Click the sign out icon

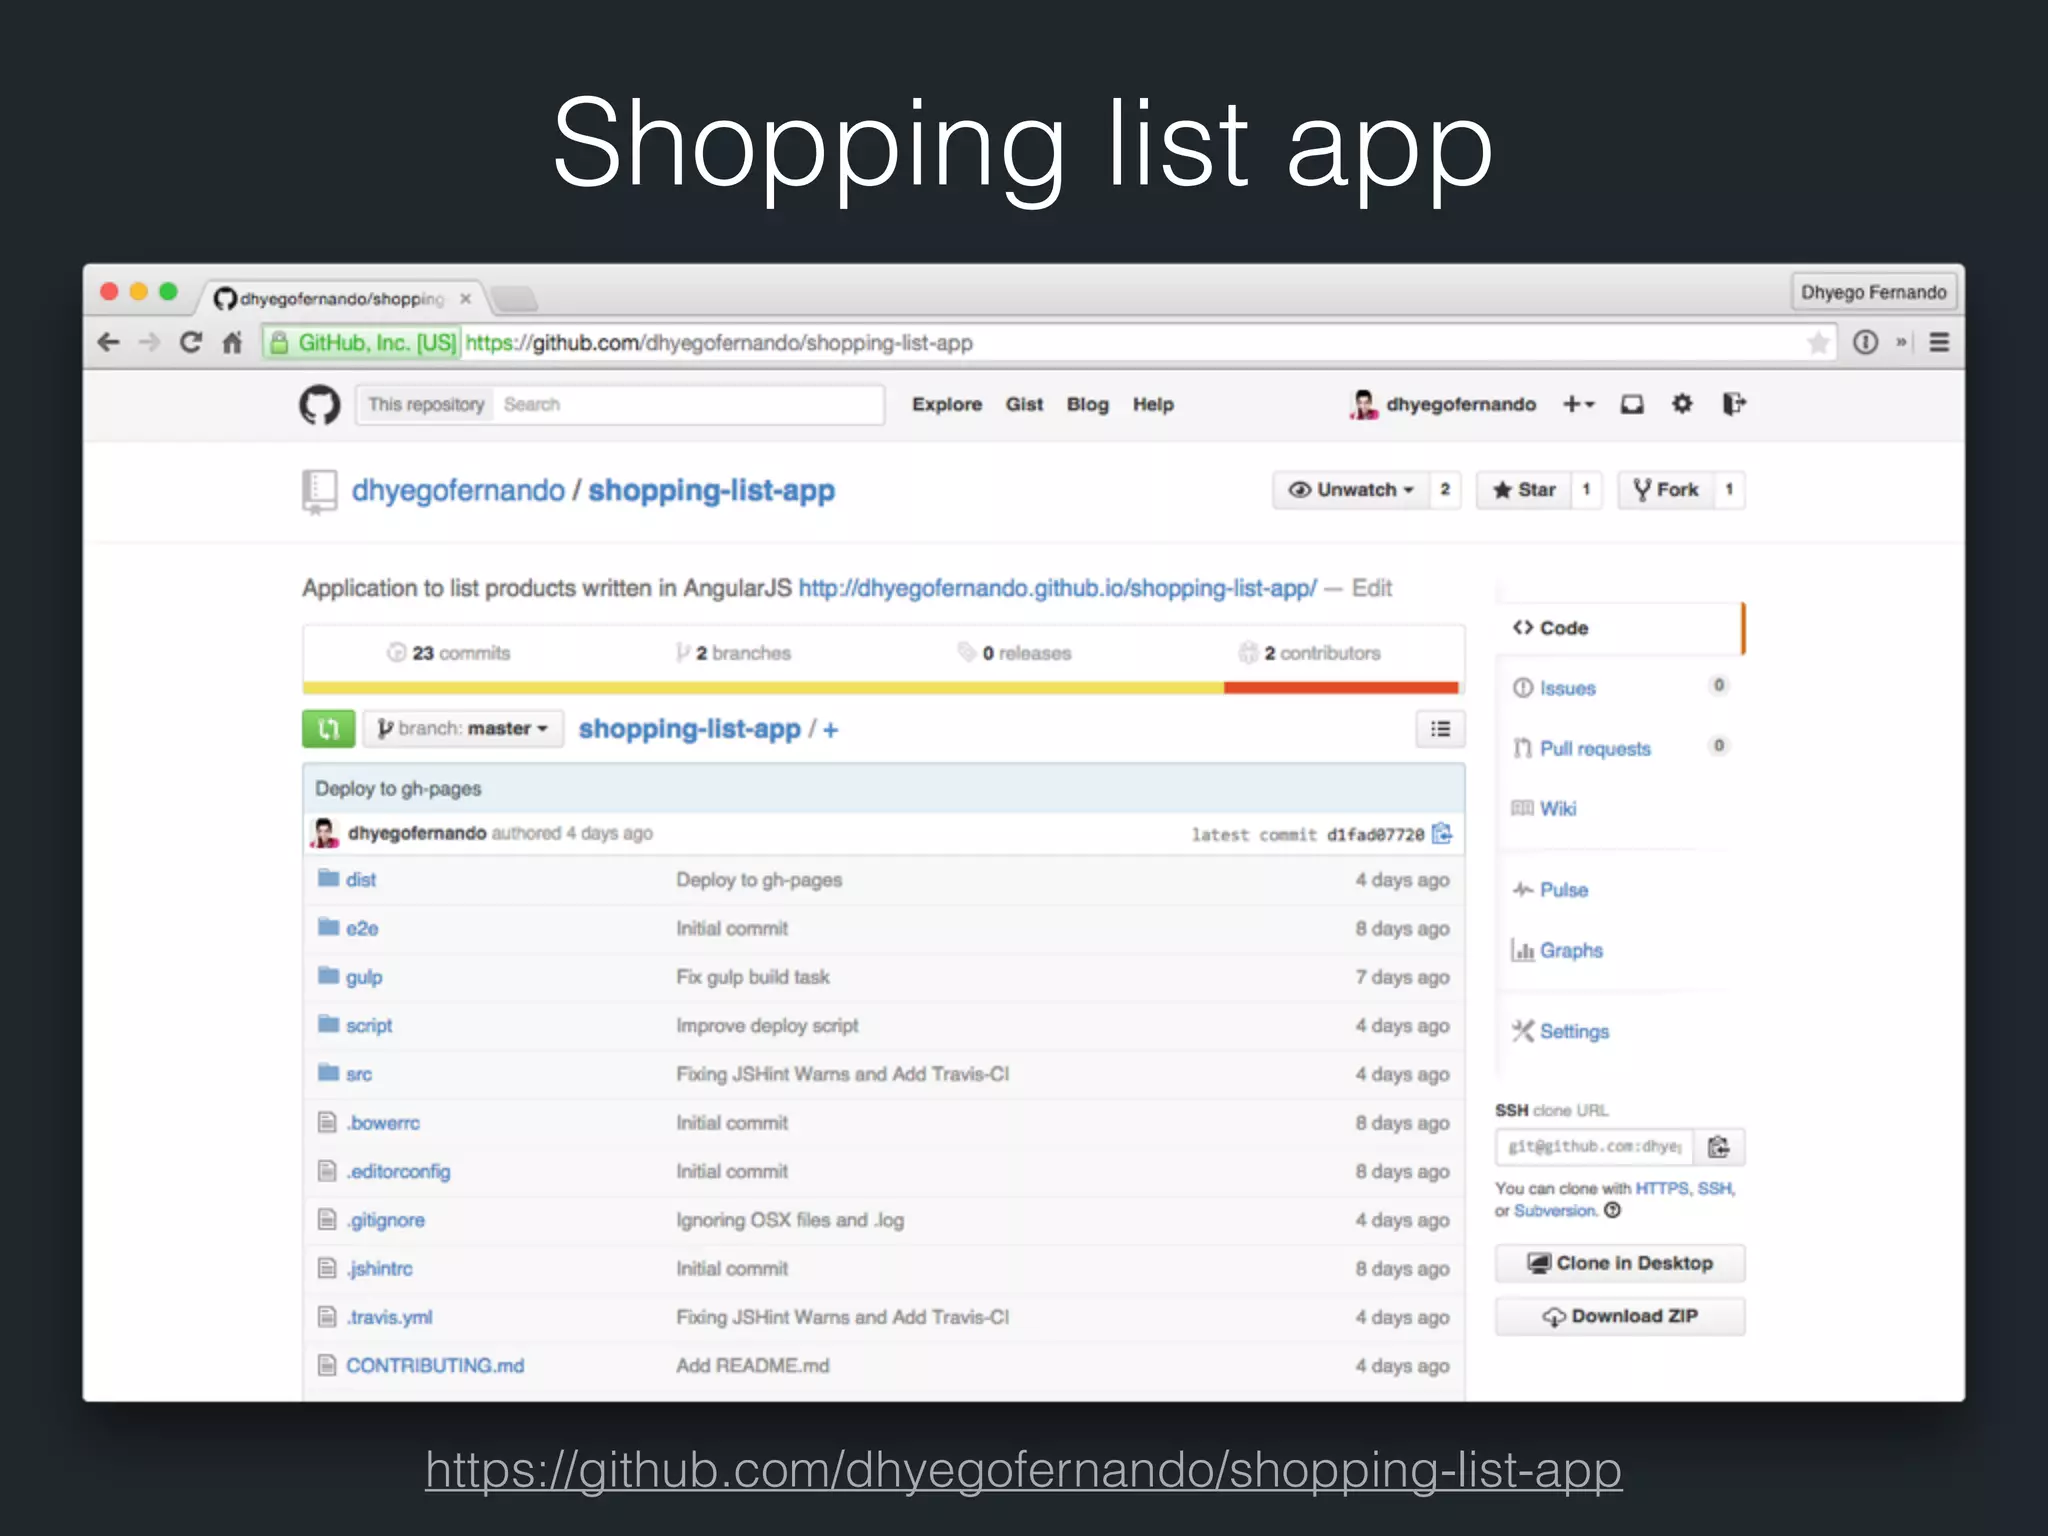tap(1733, 404)
